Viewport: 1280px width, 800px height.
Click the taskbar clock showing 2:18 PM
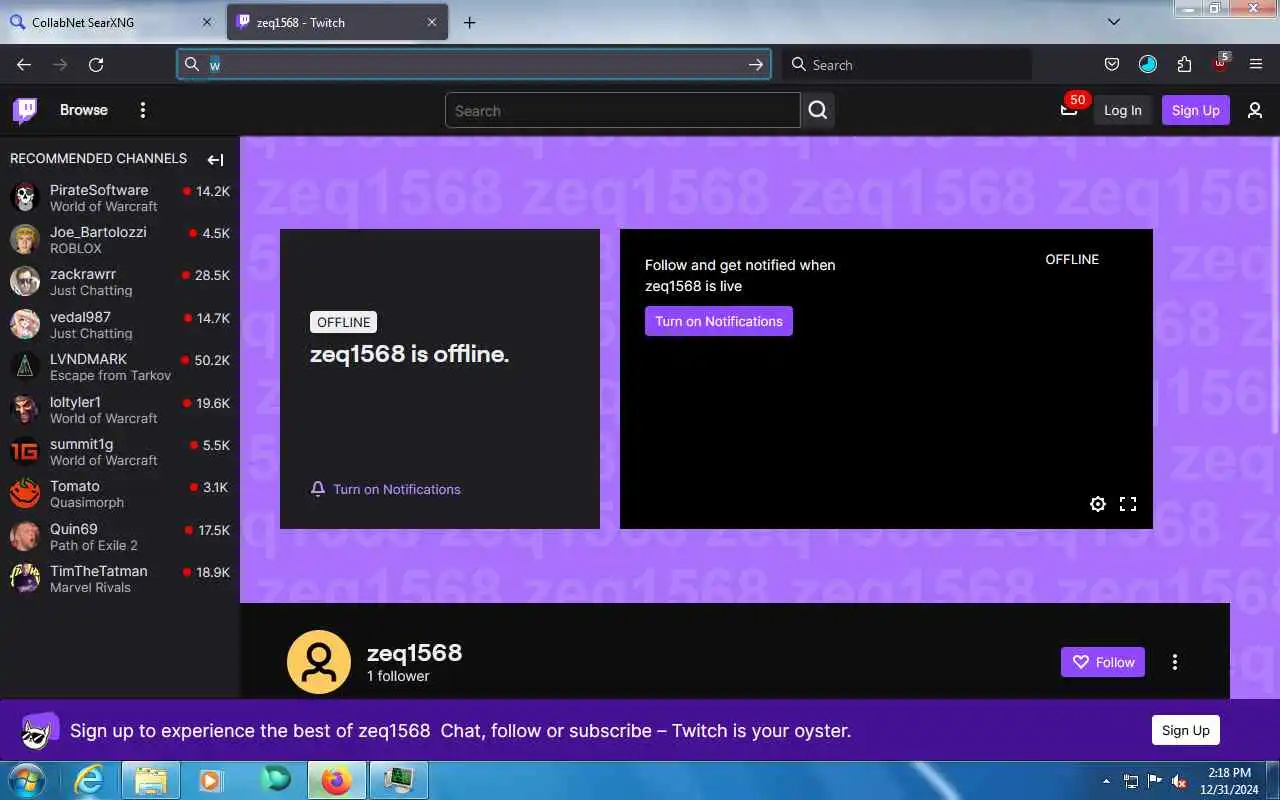(1229, 780)
